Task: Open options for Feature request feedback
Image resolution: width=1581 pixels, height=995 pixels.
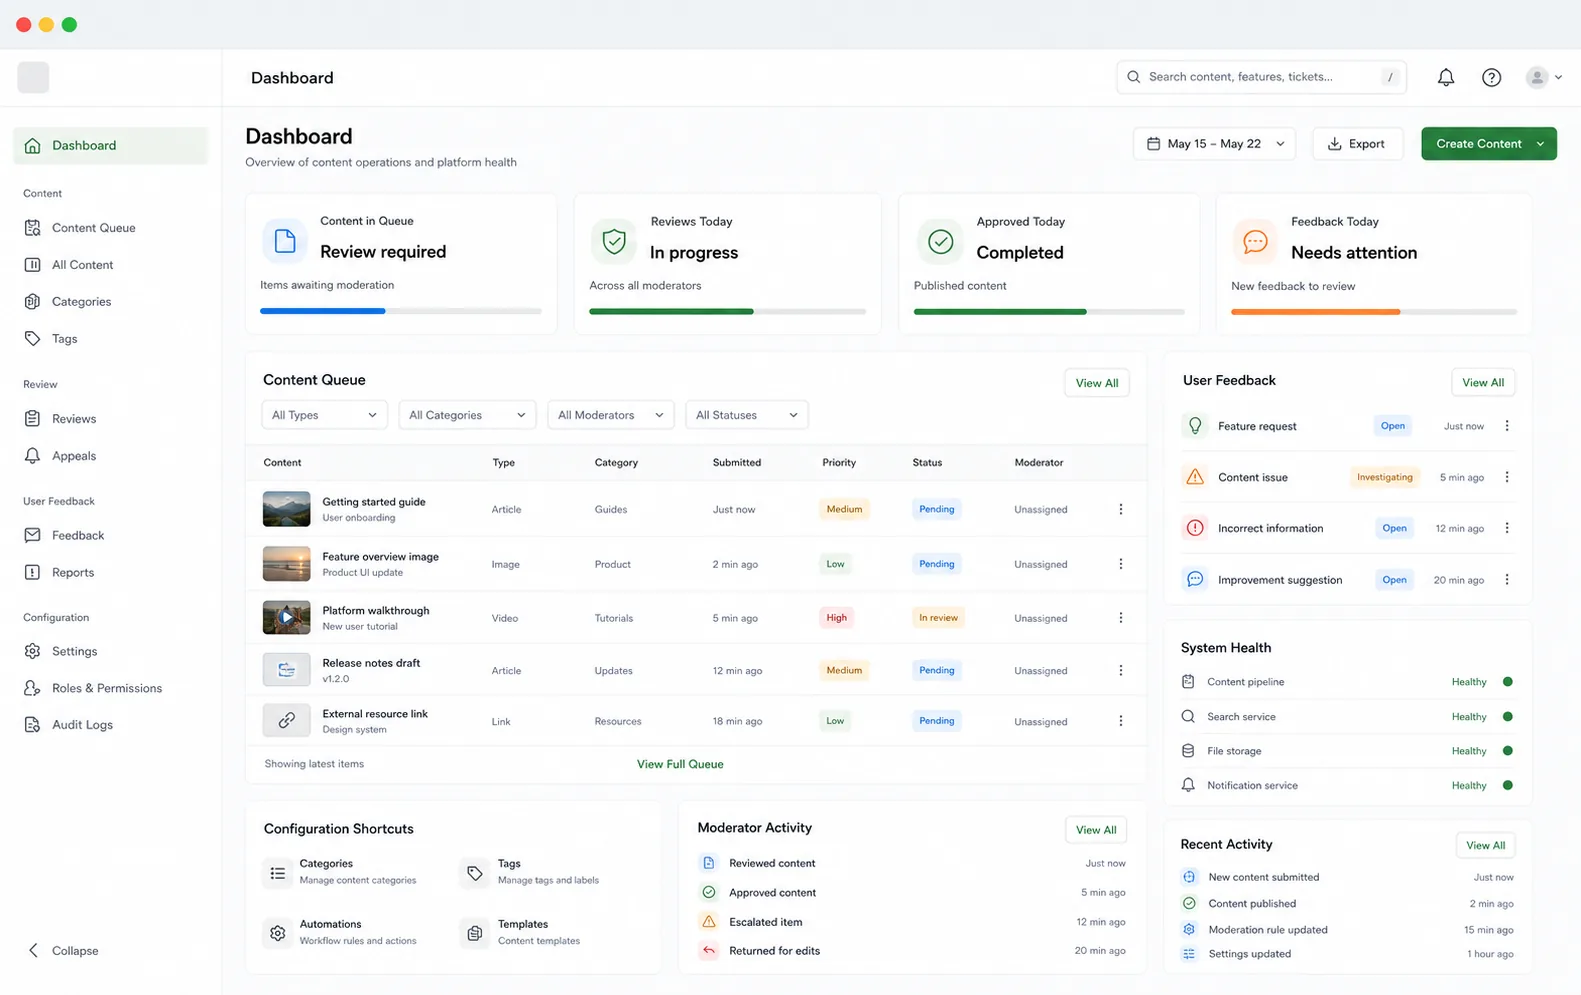Action: 1507,426
